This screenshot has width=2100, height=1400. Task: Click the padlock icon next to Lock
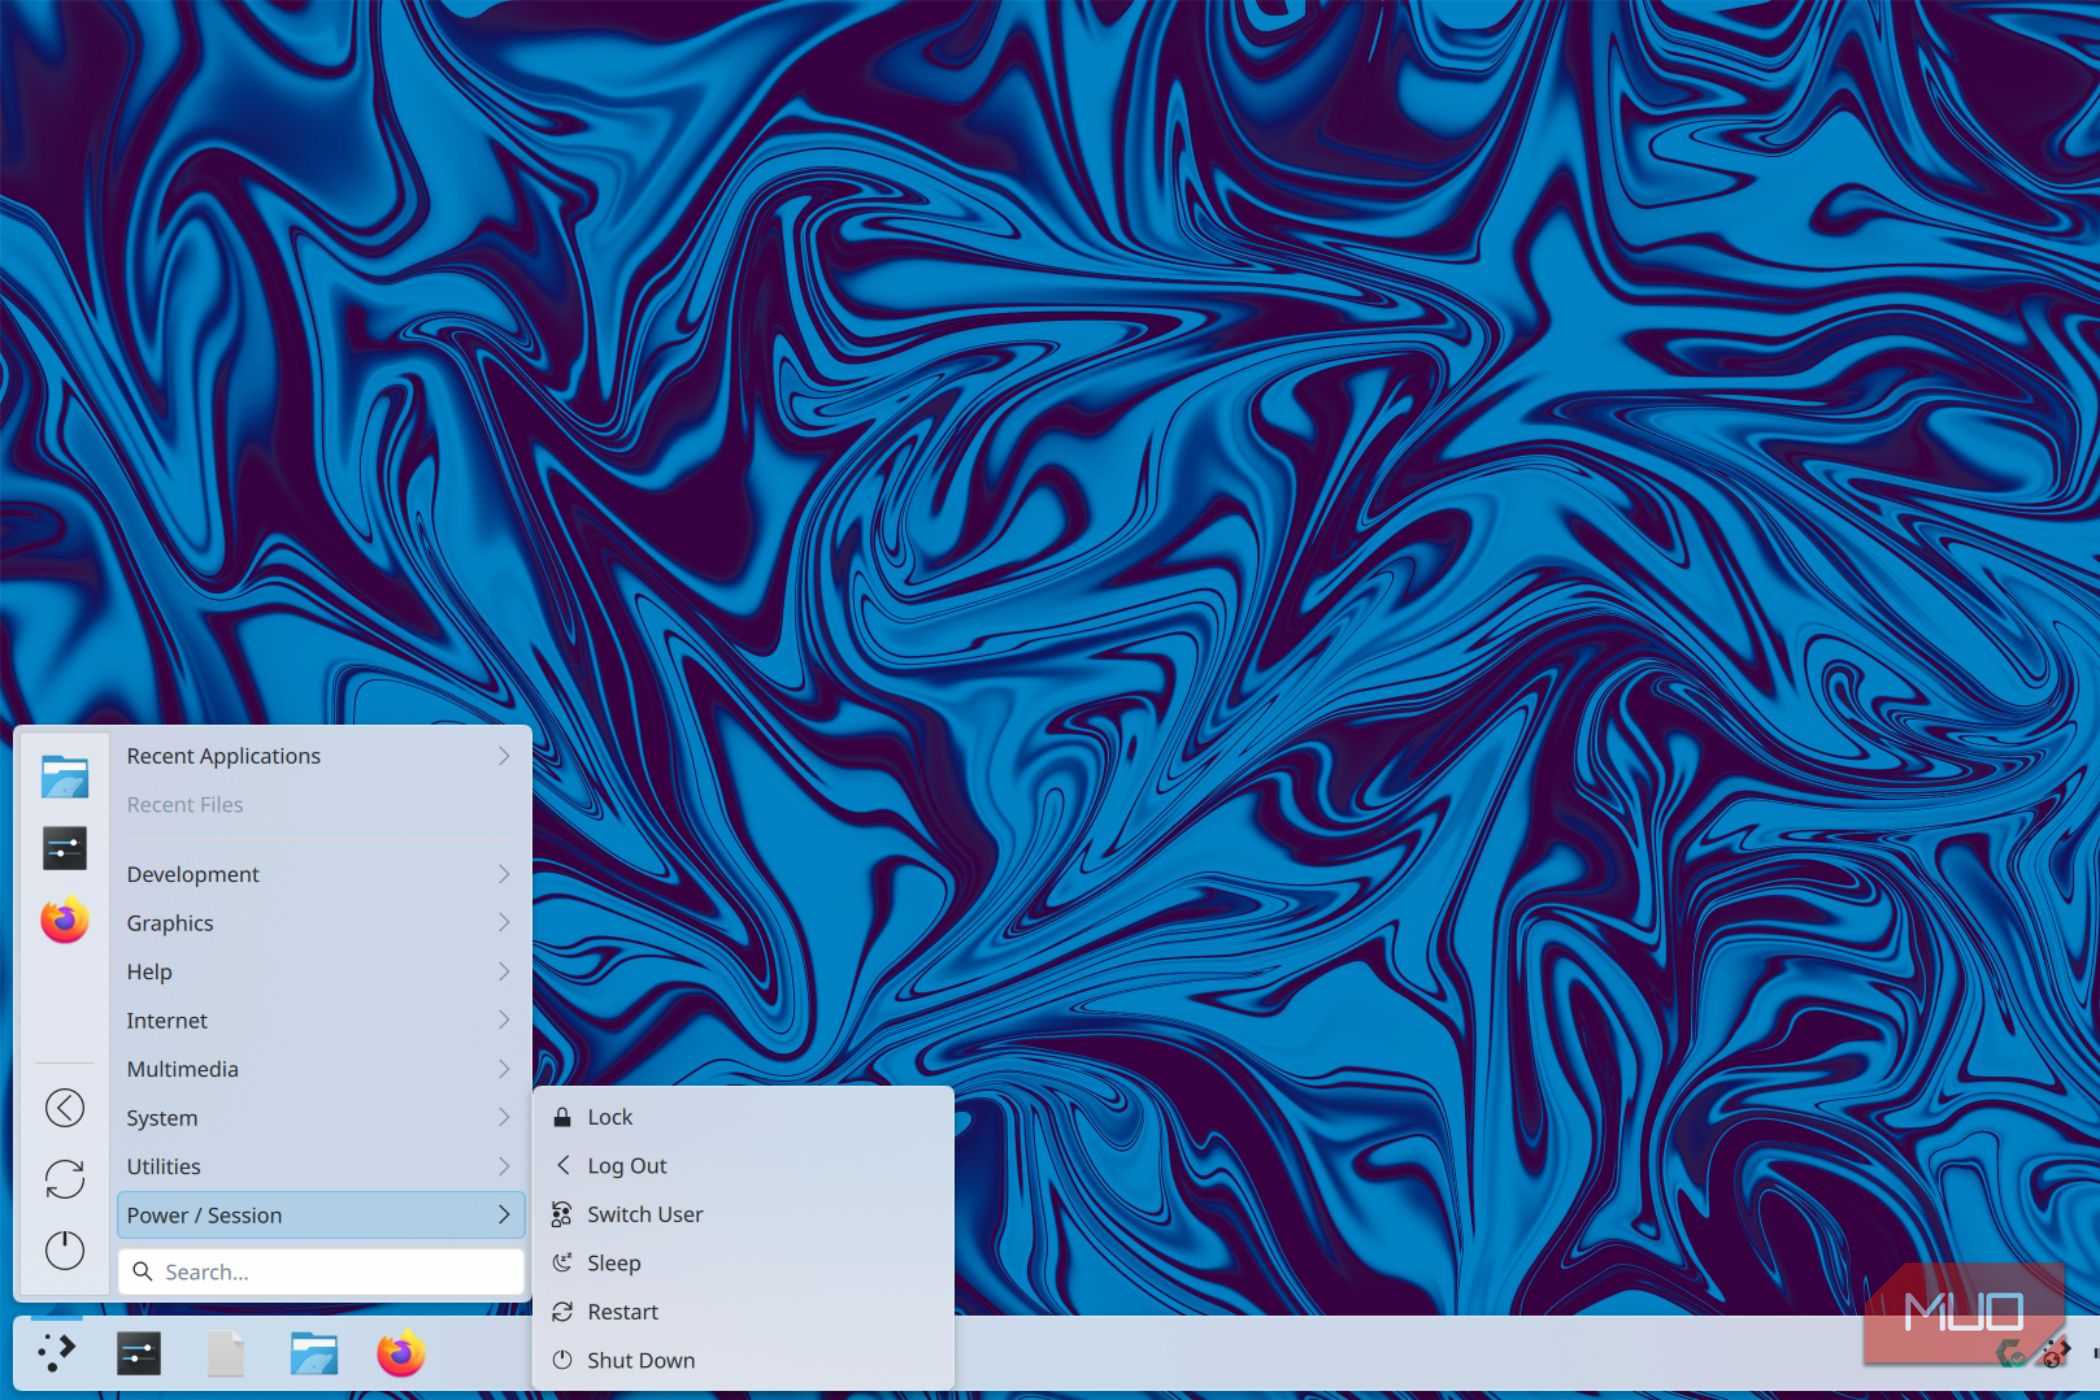pos(563,1117)
